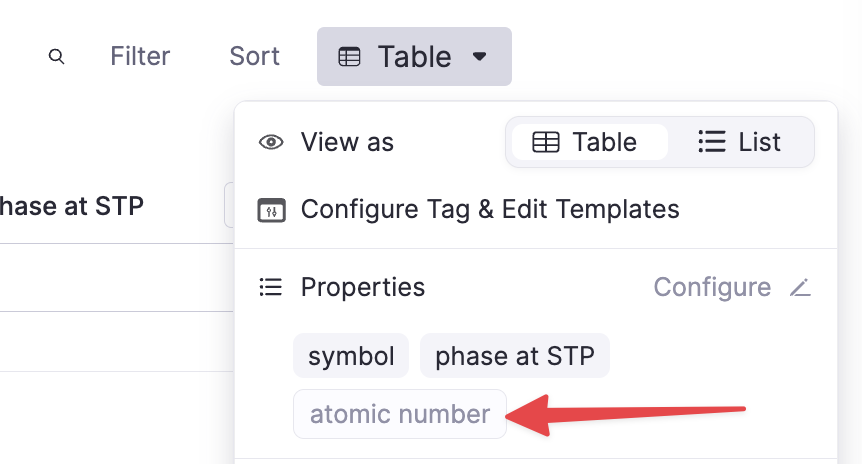Switch the view to List
This screenshot has width=862, height=464.
[740, 142]
